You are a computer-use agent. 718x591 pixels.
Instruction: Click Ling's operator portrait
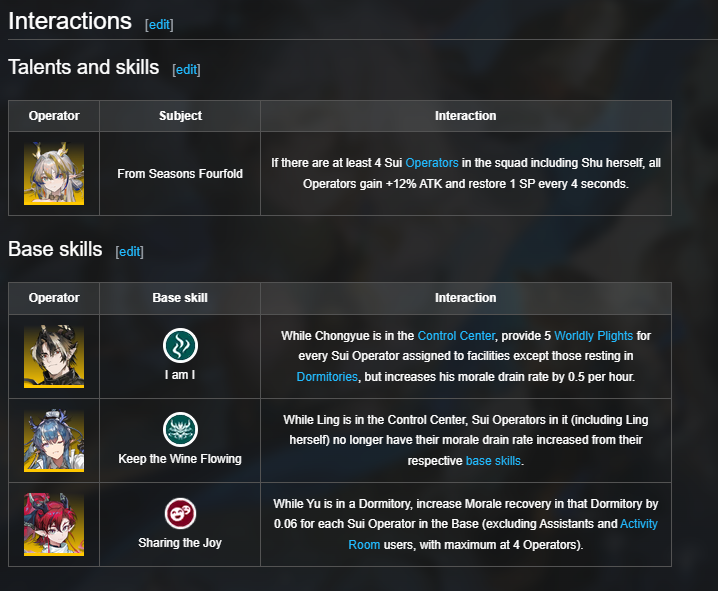tap(54, 440)
